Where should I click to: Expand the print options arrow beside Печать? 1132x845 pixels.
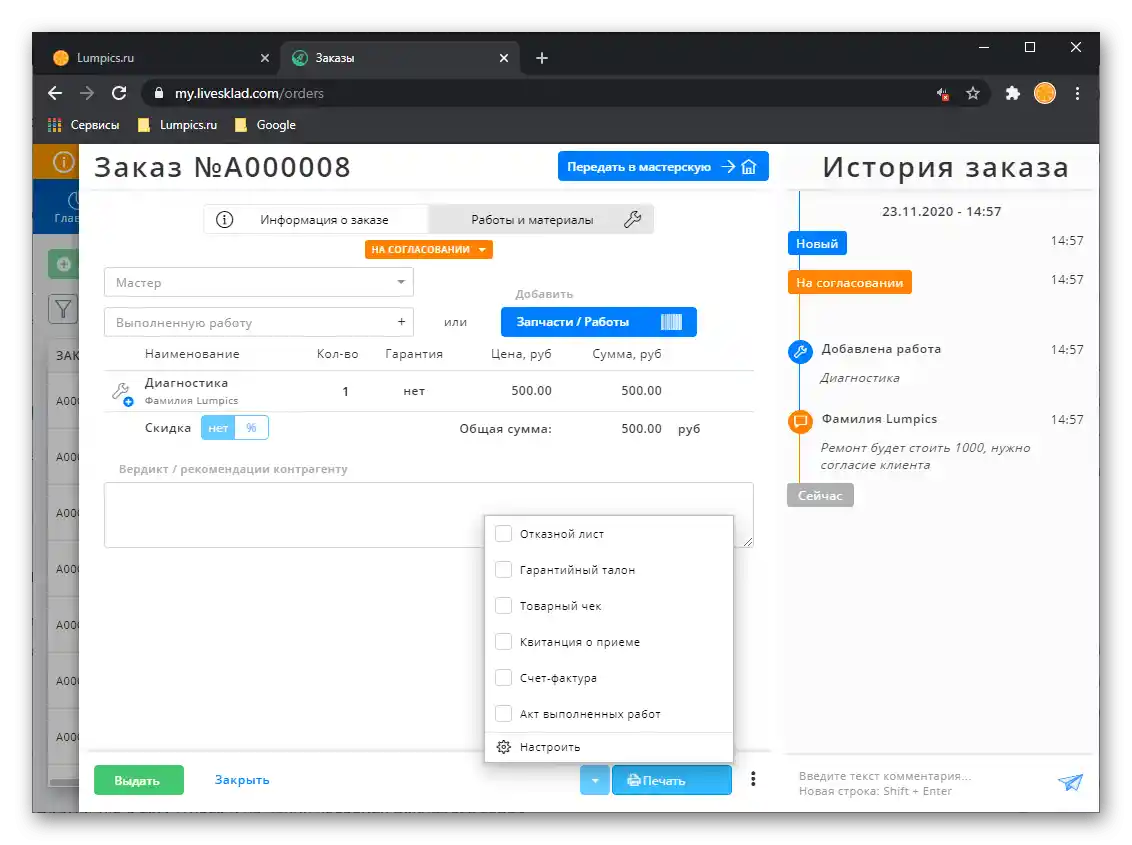pos(594,779)
